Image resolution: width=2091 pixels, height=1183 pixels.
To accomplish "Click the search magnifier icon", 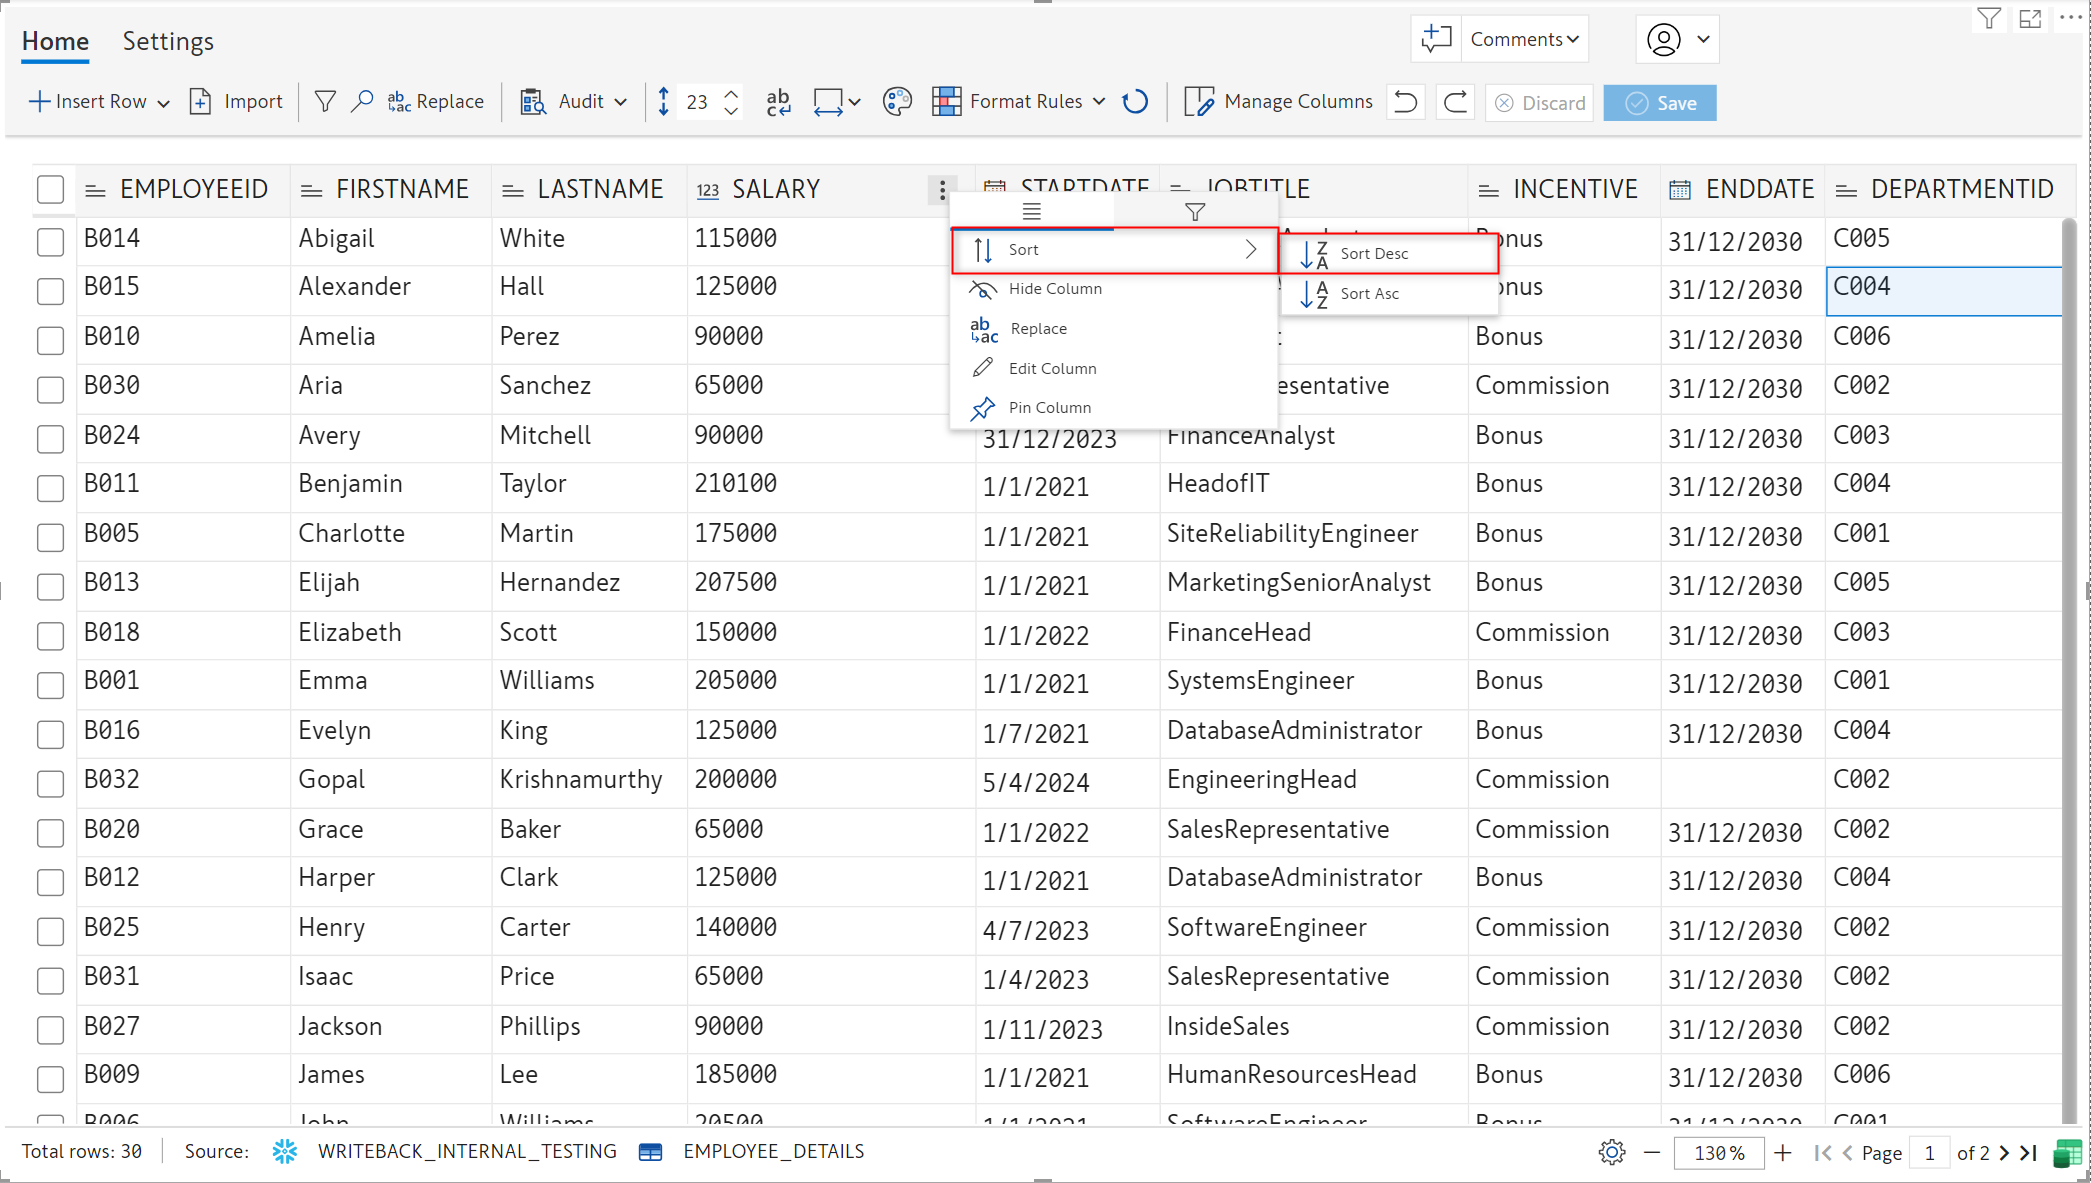I will (362, 102).
